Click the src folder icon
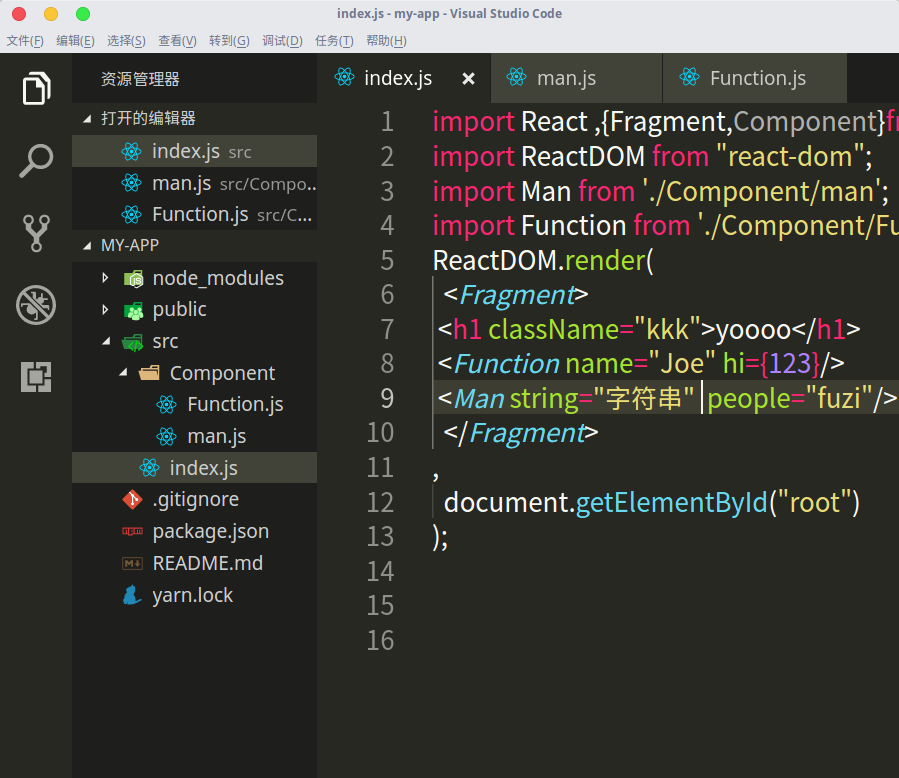Image resolution: width=899 pixels, height=778 pixels. 133,342
